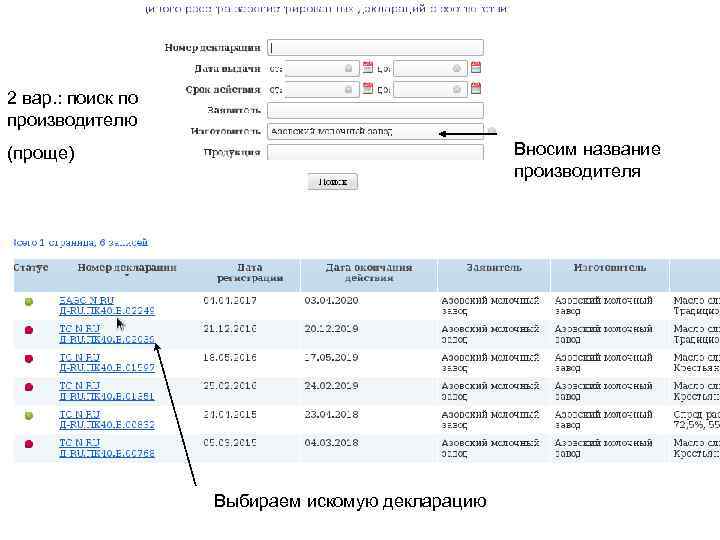Select expiry date 24.02.2019 cell

pyautogui.click(x=331, y=386)
